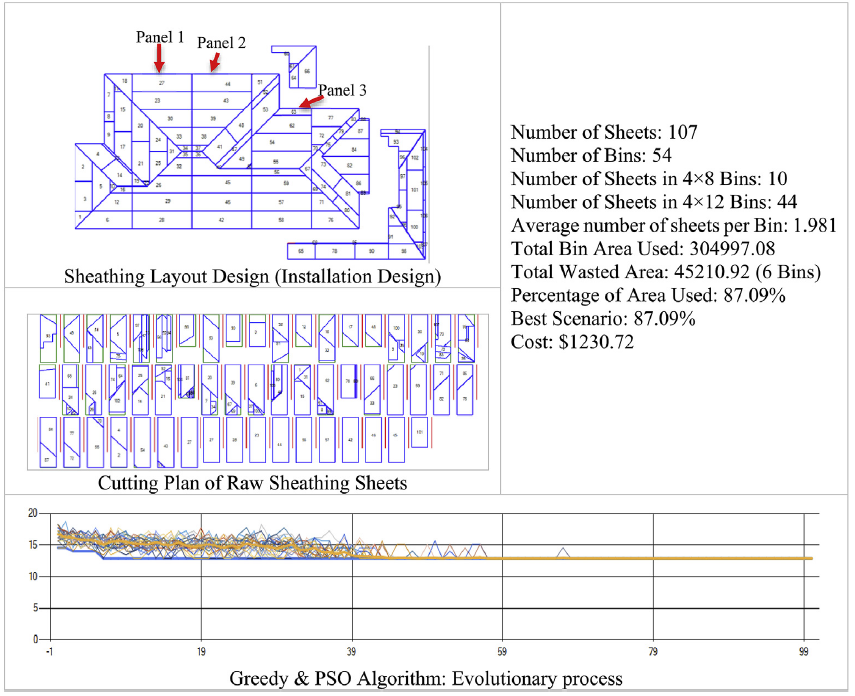Click the x-axis tick labeled 59

tap(503, 649)
